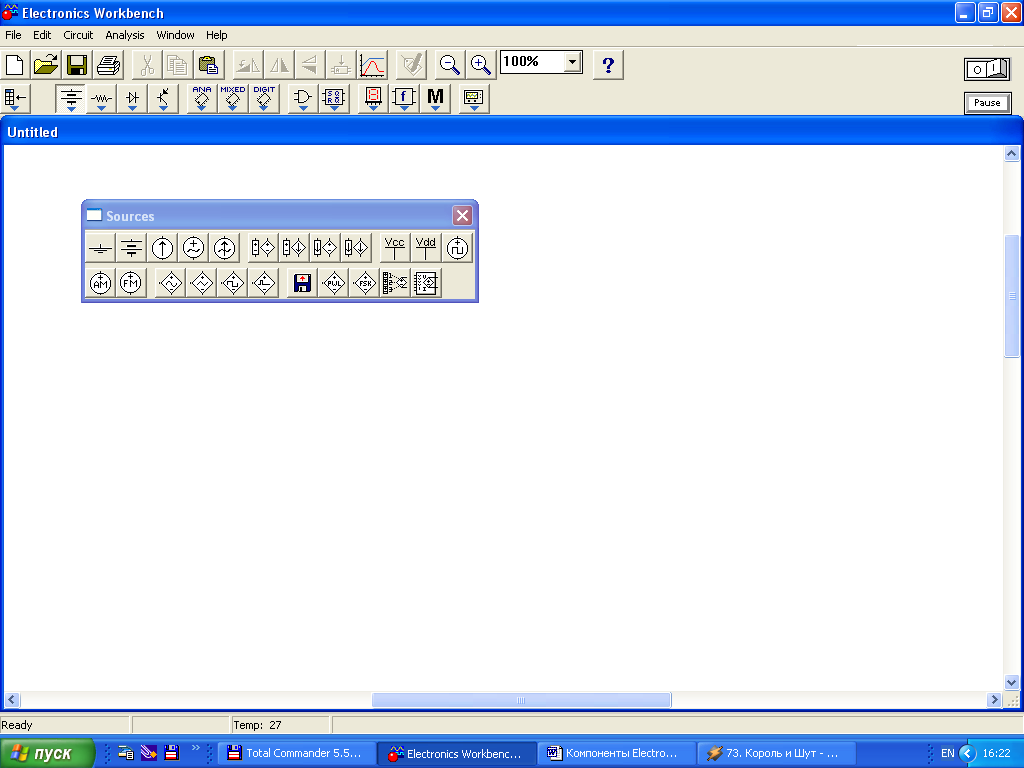Screen dimensions: 1024x768
Task: Choose the FM source icon
Action: point(131,283)
